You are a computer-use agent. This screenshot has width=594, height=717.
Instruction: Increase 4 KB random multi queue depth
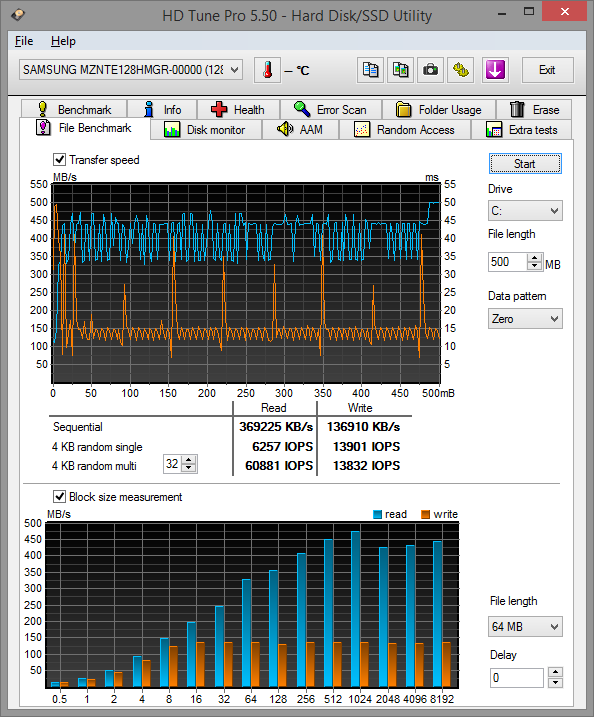click(189, 460)
